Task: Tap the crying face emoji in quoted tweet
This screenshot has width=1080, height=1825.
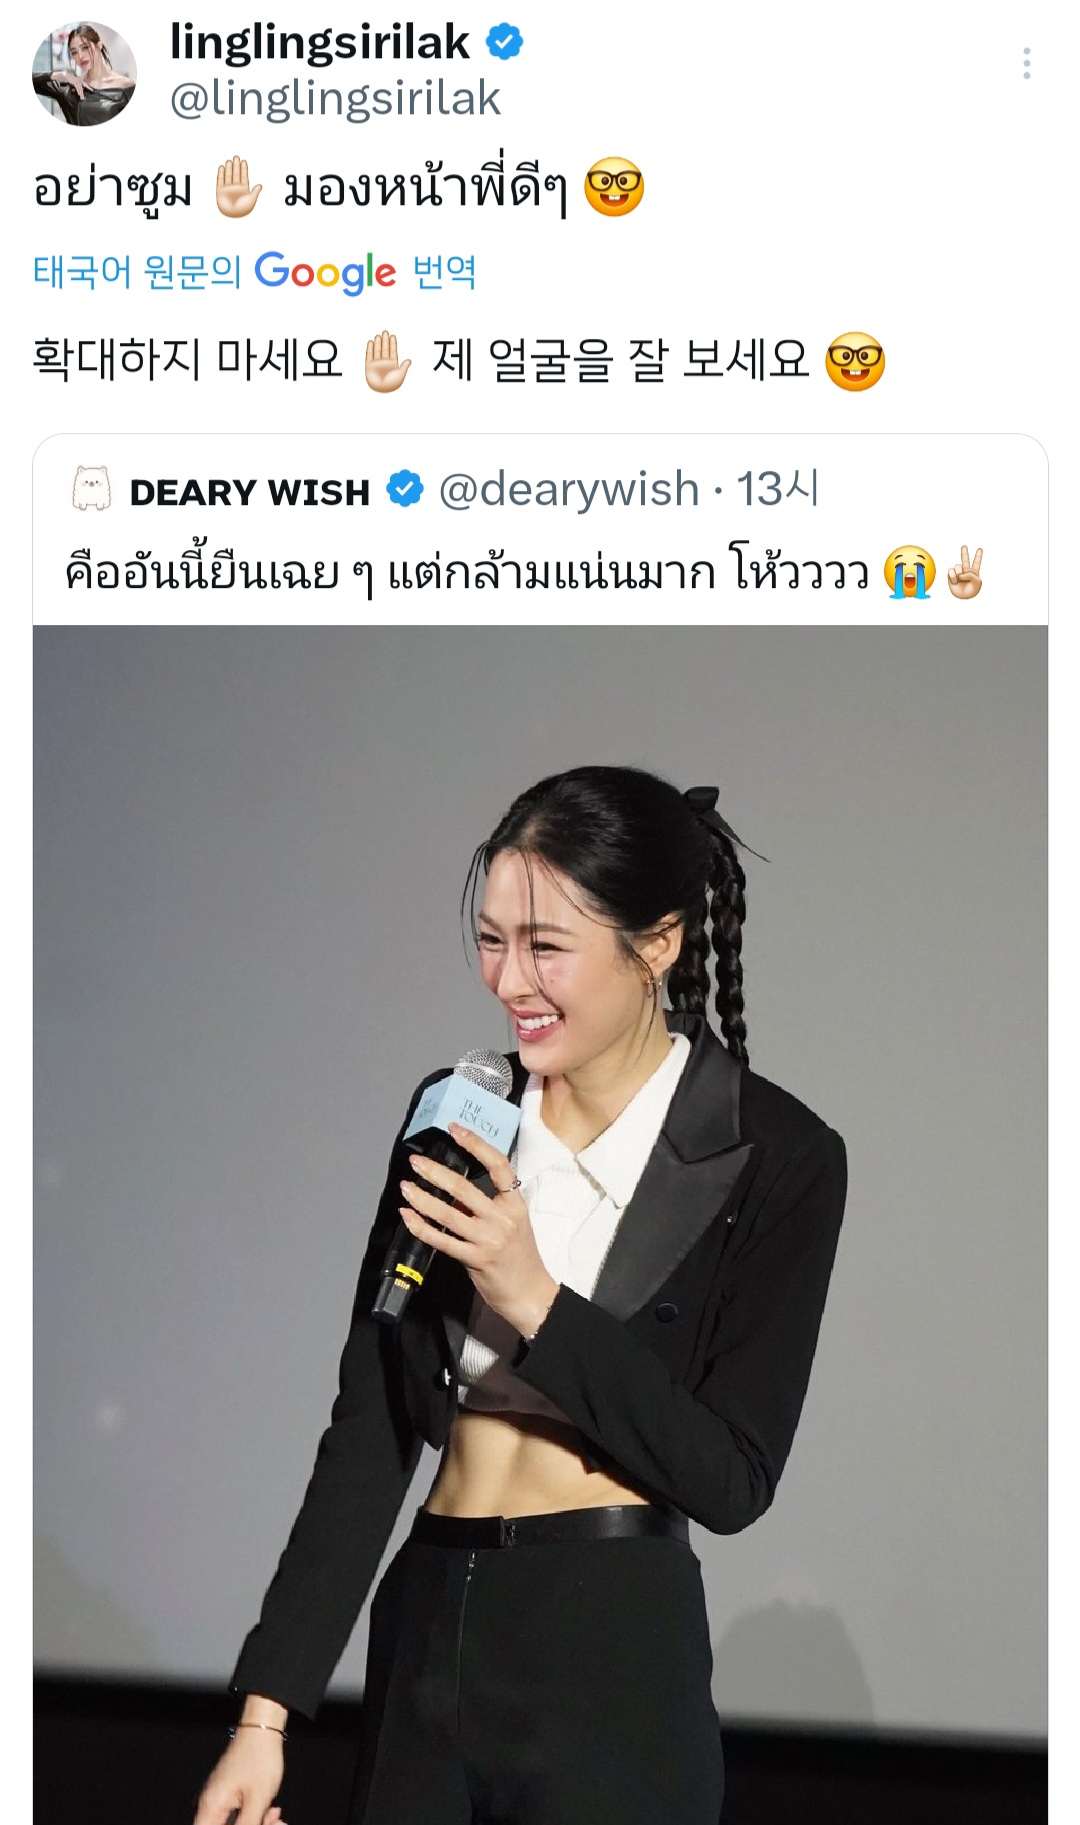Action: (x=909, y=574)
